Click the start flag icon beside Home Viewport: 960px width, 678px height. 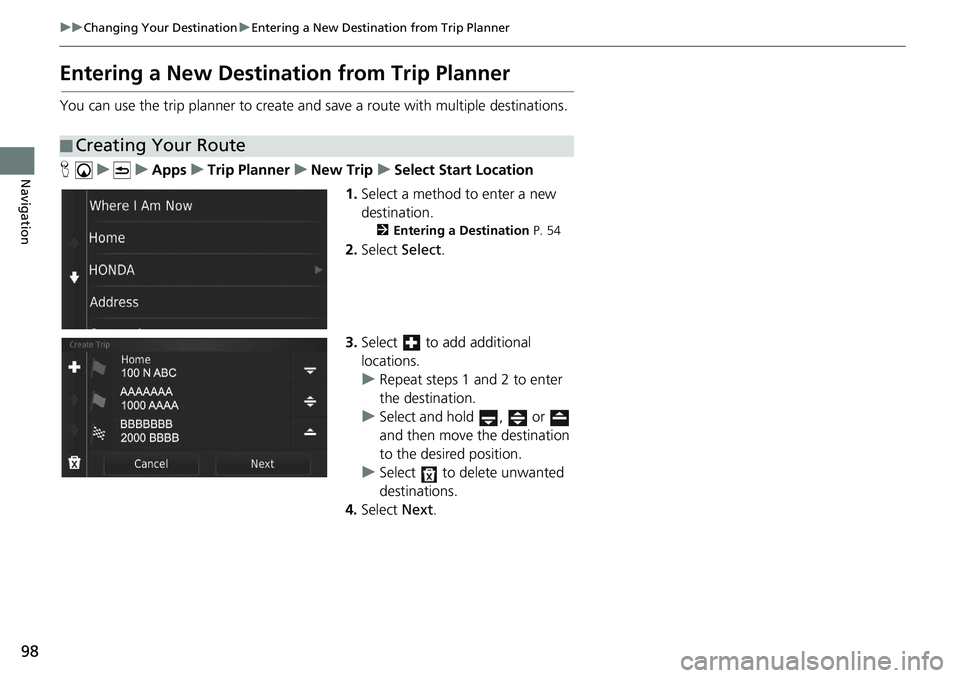coord(98,367)
